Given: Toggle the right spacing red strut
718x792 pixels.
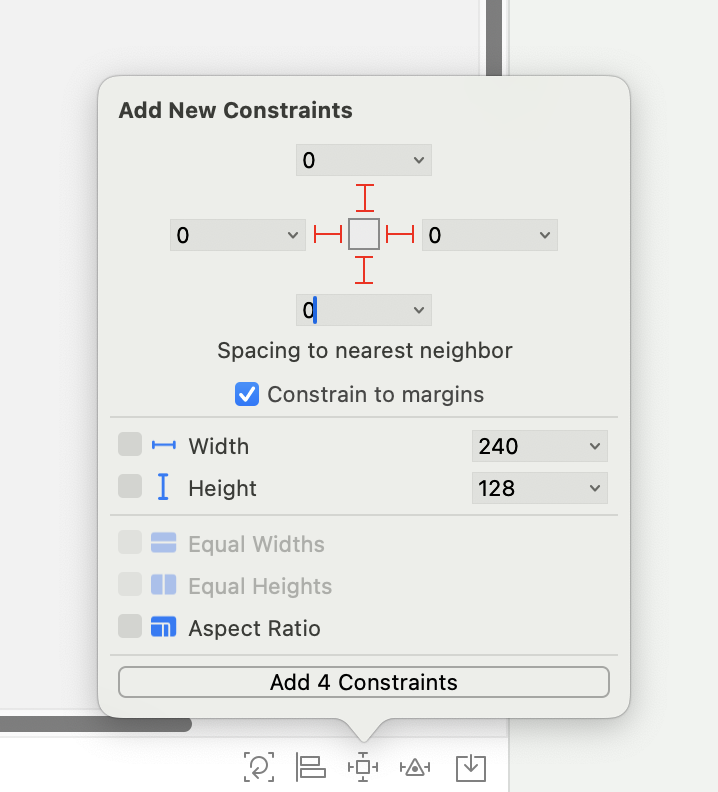Looking at the screenshot, I should click(x=400, y=235).
